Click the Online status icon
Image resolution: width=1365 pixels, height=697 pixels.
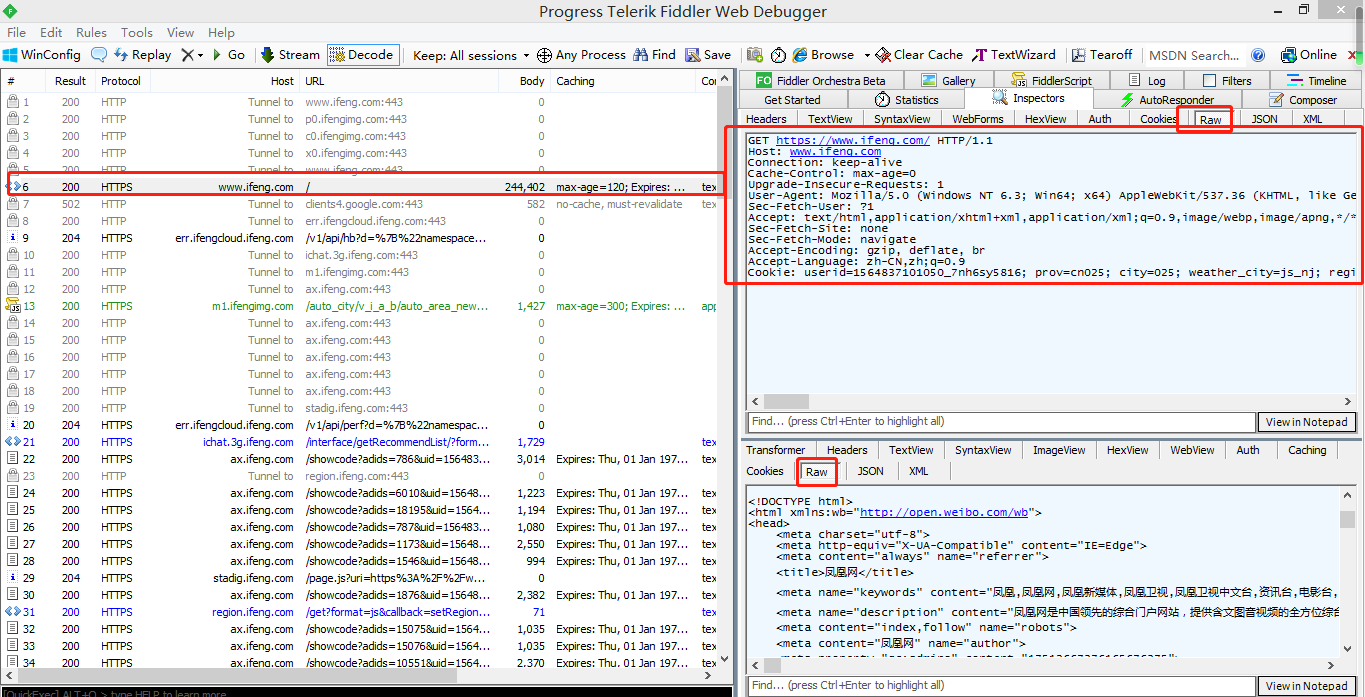(x=1287, y=55)
